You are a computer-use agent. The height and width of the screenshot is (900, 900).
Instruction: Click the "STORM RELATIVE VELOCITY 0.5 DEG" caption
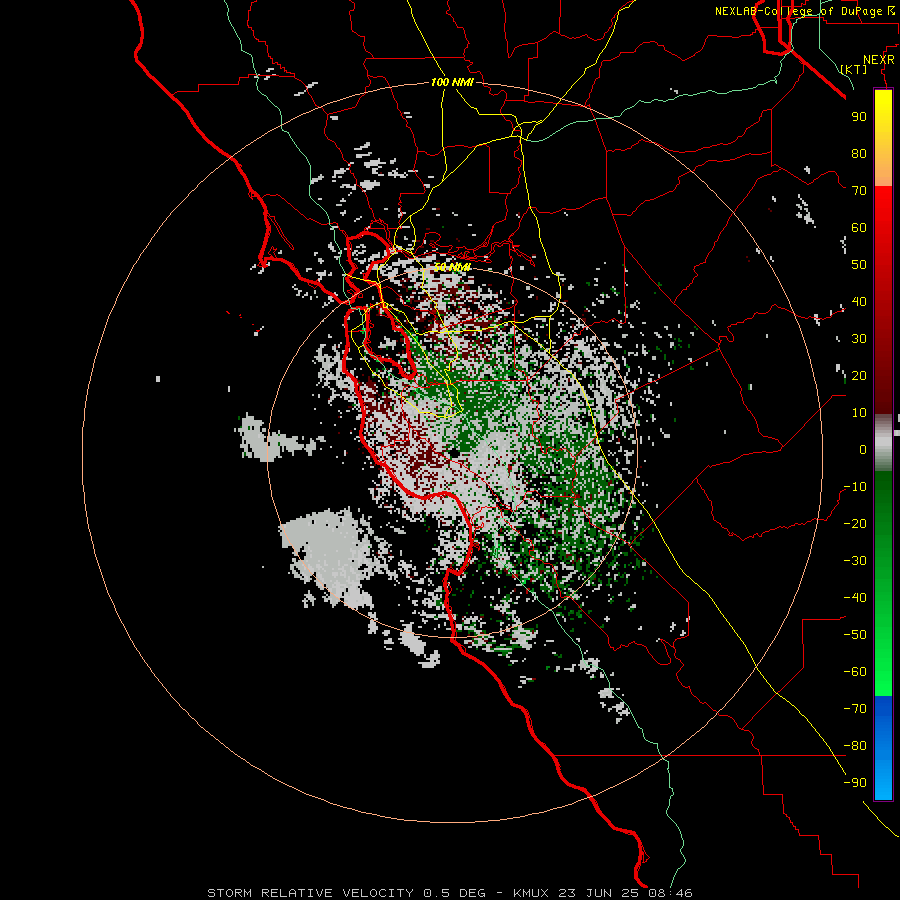point(346,893)
